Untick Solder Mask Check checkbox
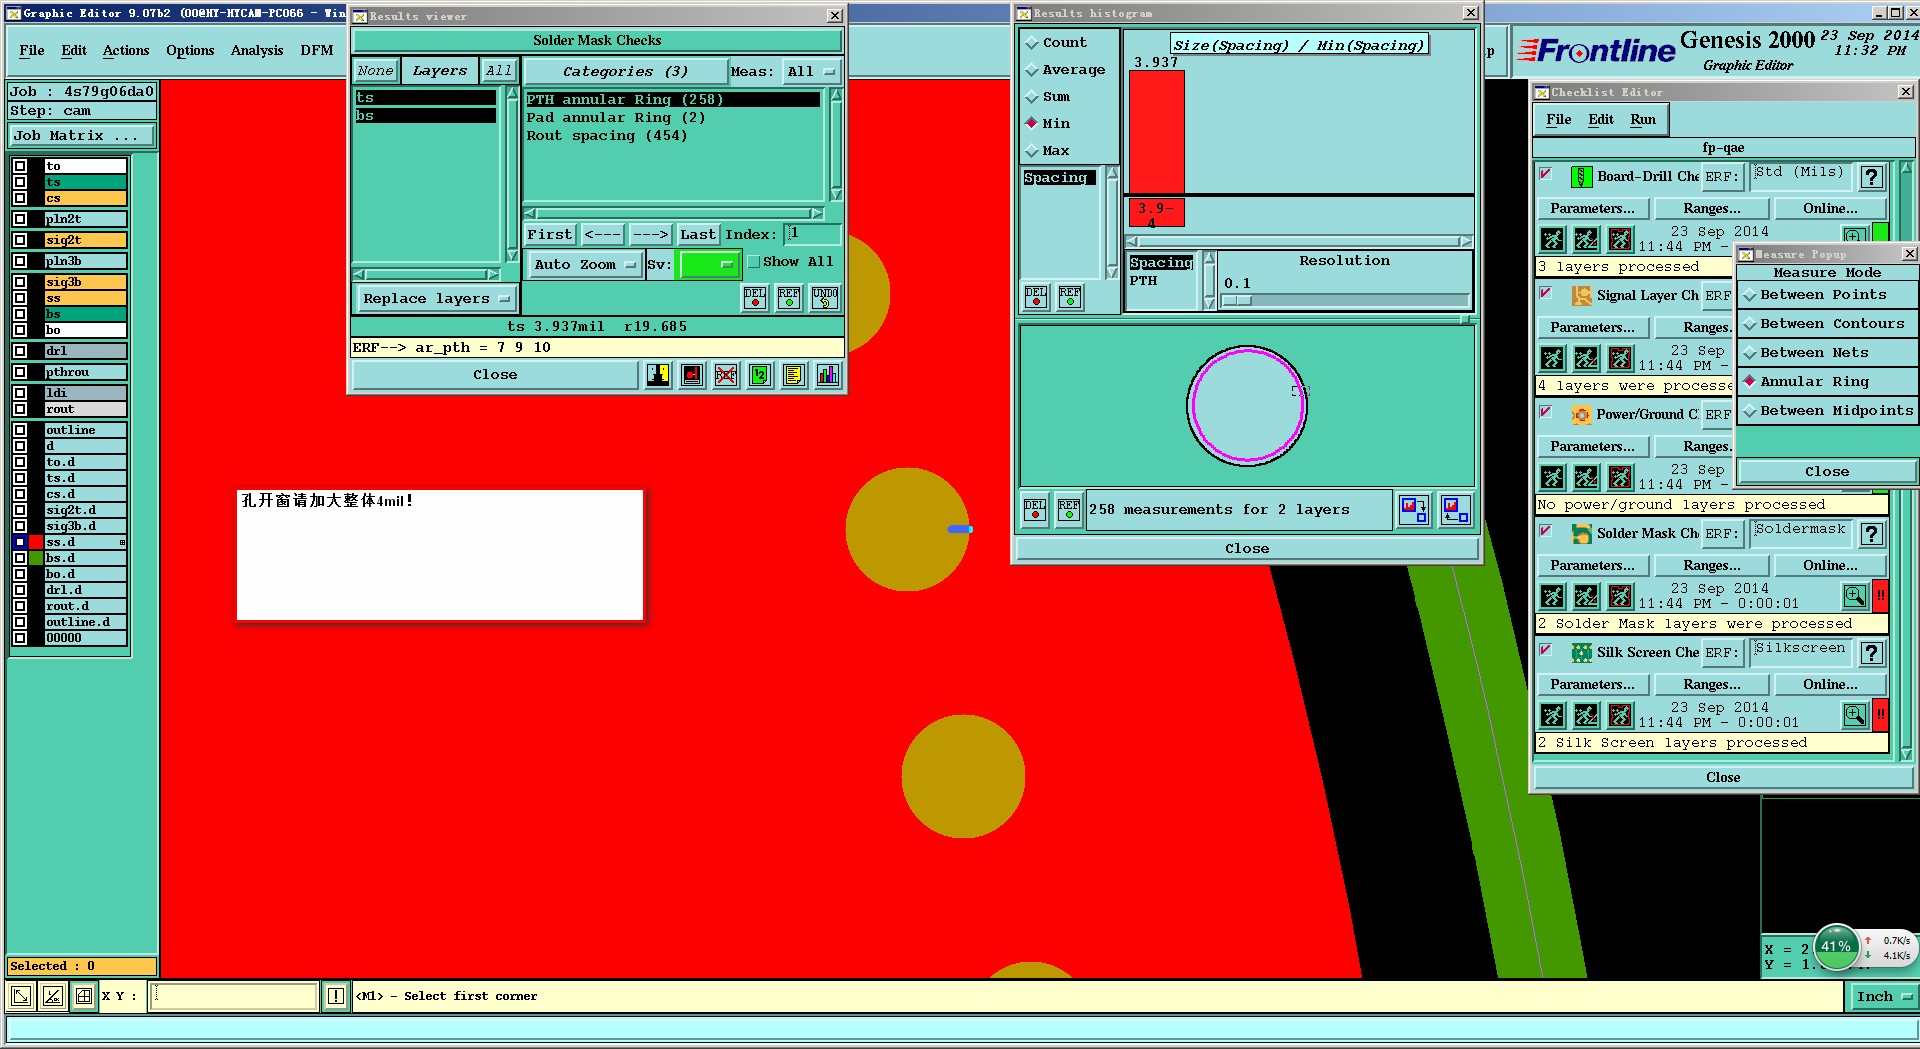 [x=1546, y=531]
